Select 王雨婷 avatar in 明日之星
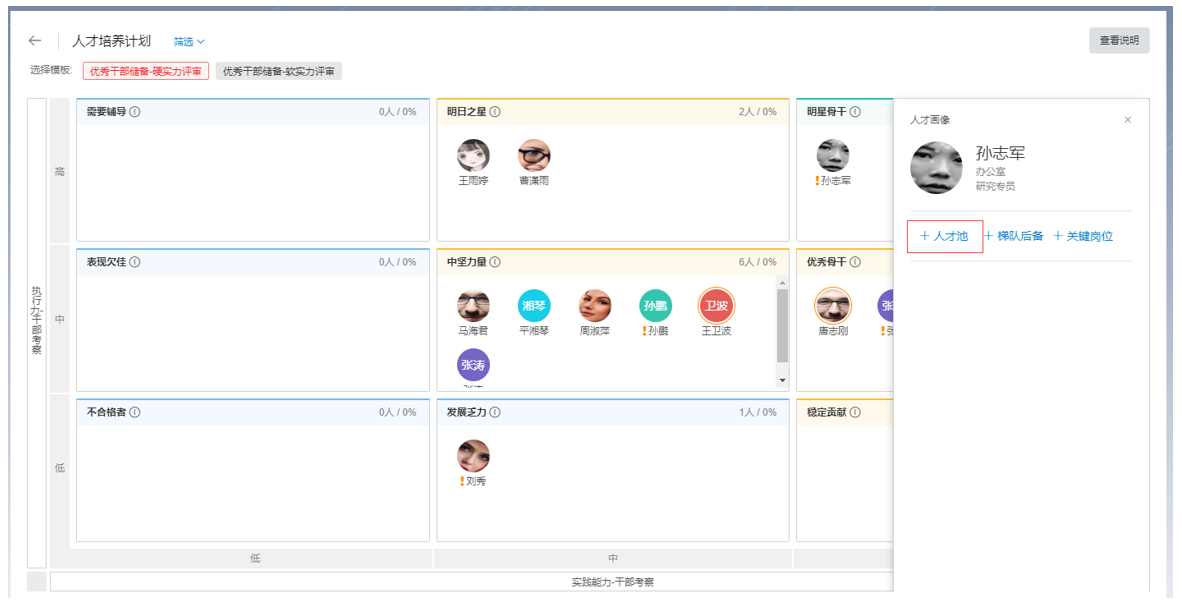 [x=473, y=155]
